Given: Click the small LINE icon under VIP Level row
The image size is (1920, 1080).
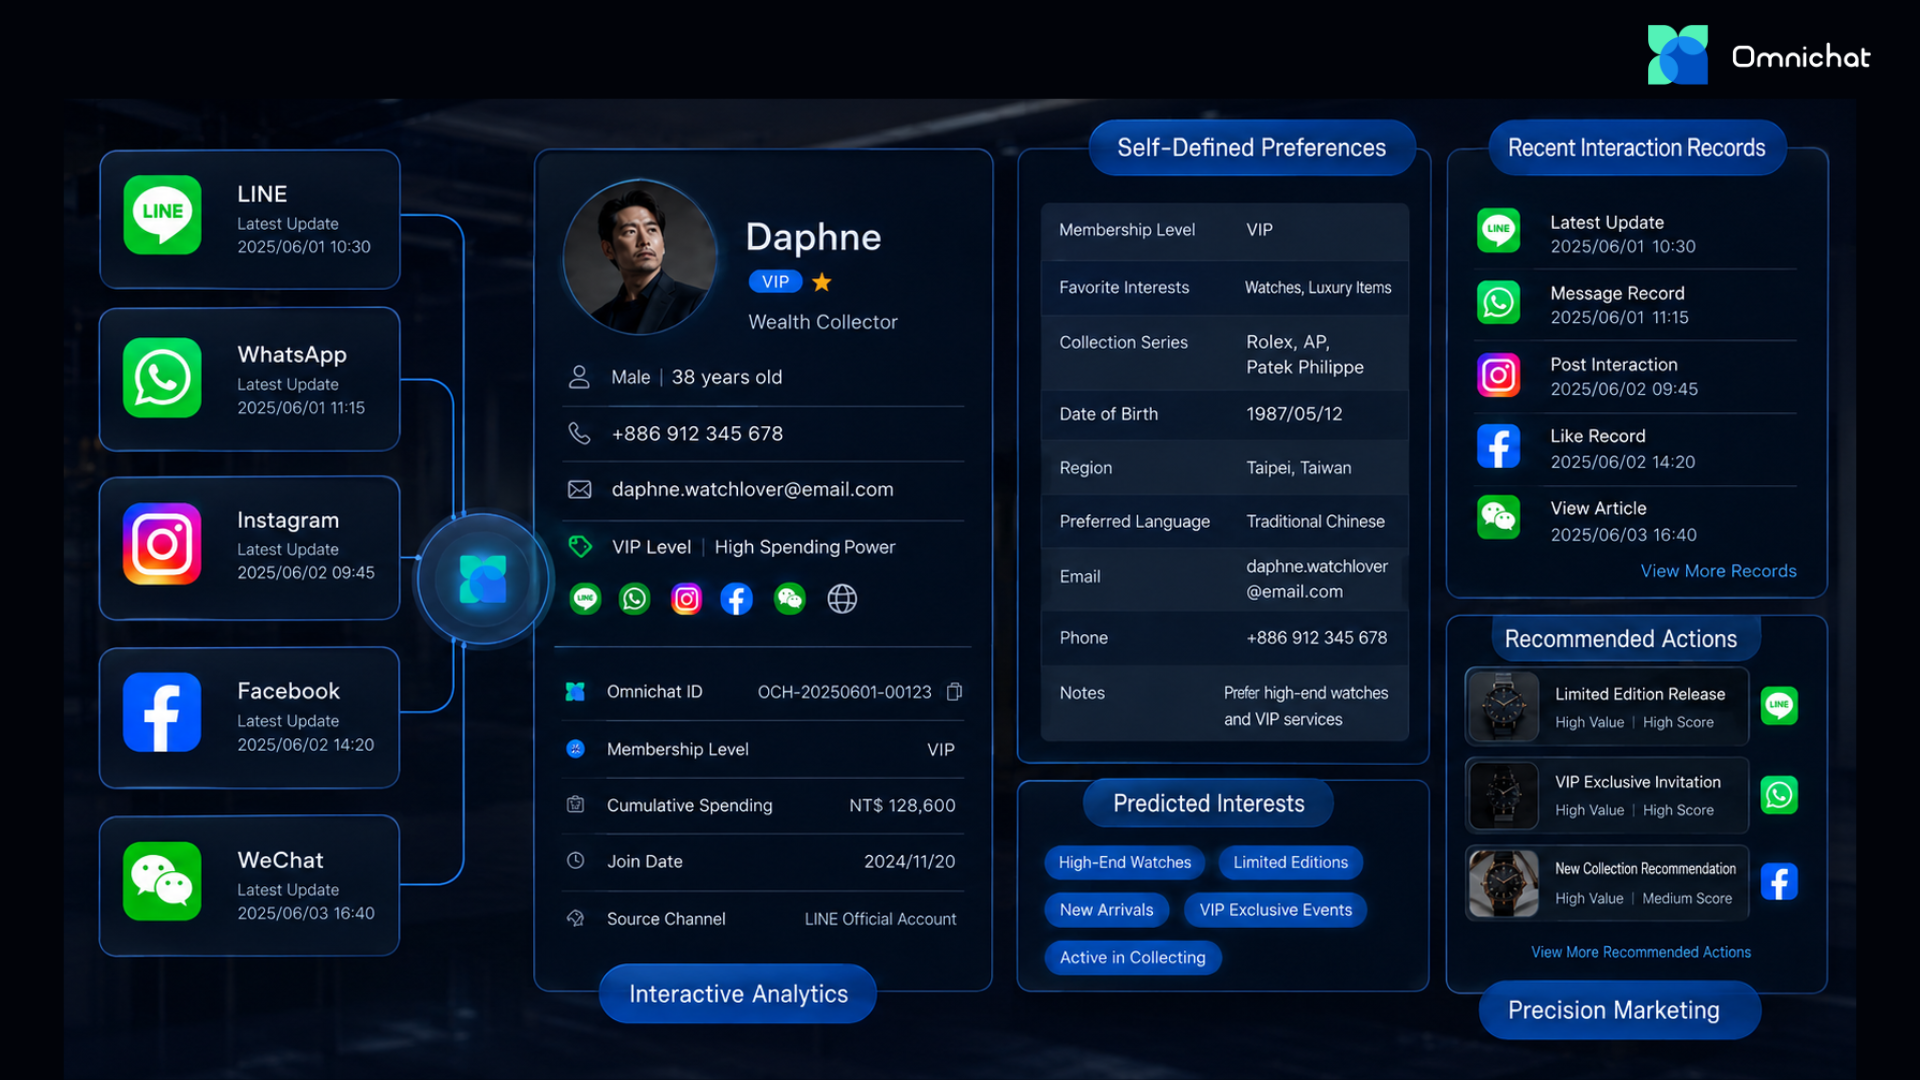Looking at the screenshot, I should [585, 599].
